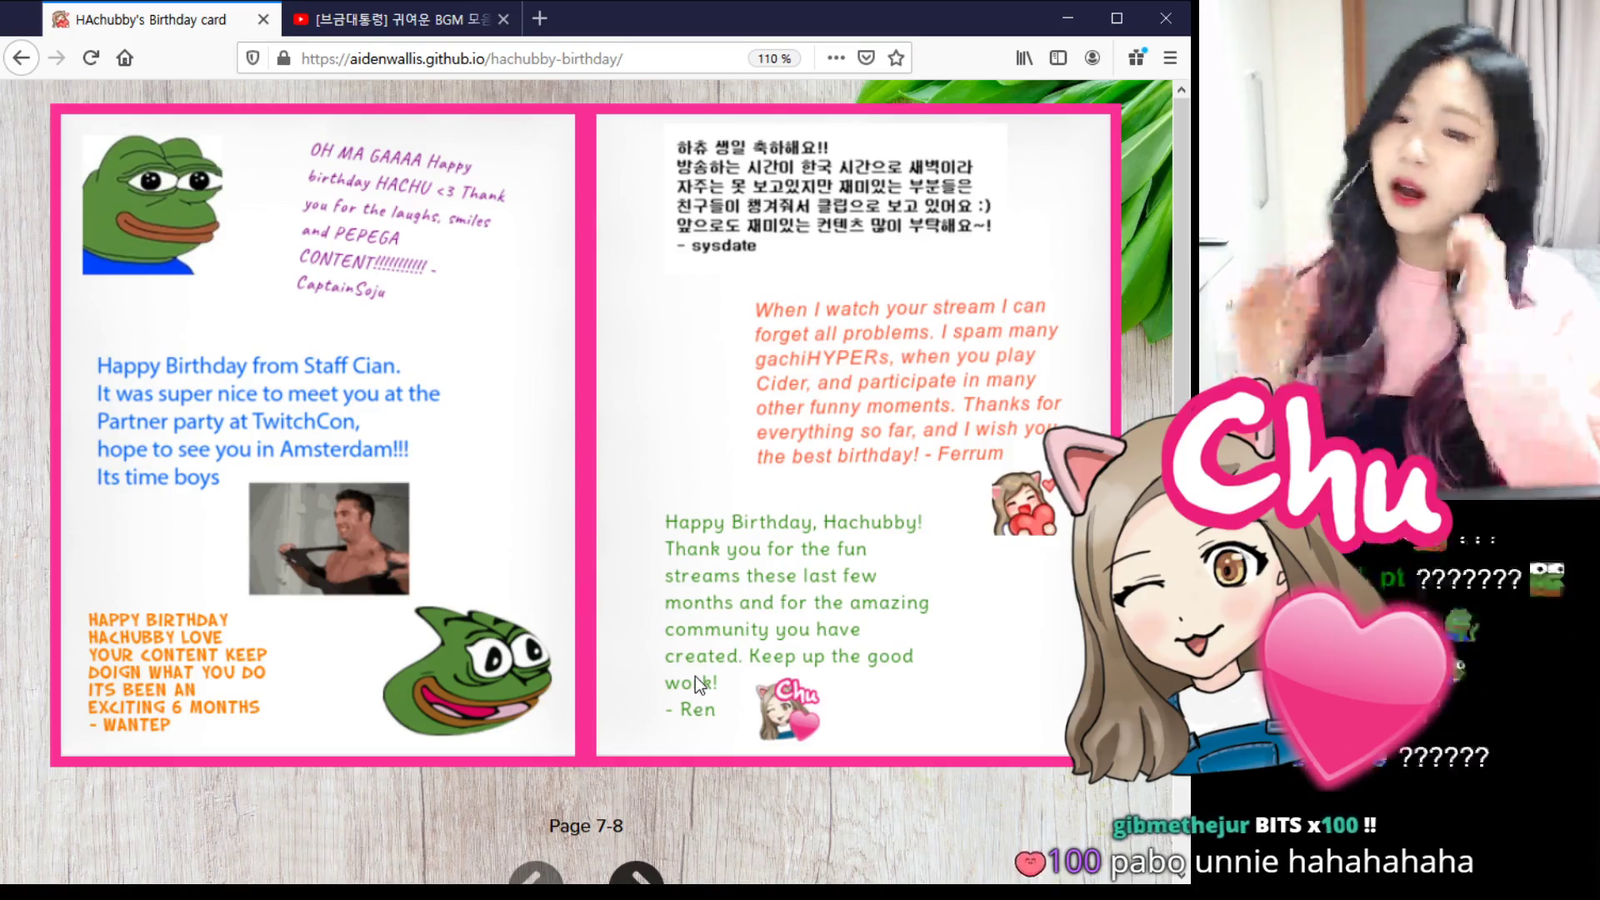Viewport: 1600px width, 900px height.
Task: Click the Korean greeting line "하츄 생일 축하해요!!"
Action: click(752, 148)
